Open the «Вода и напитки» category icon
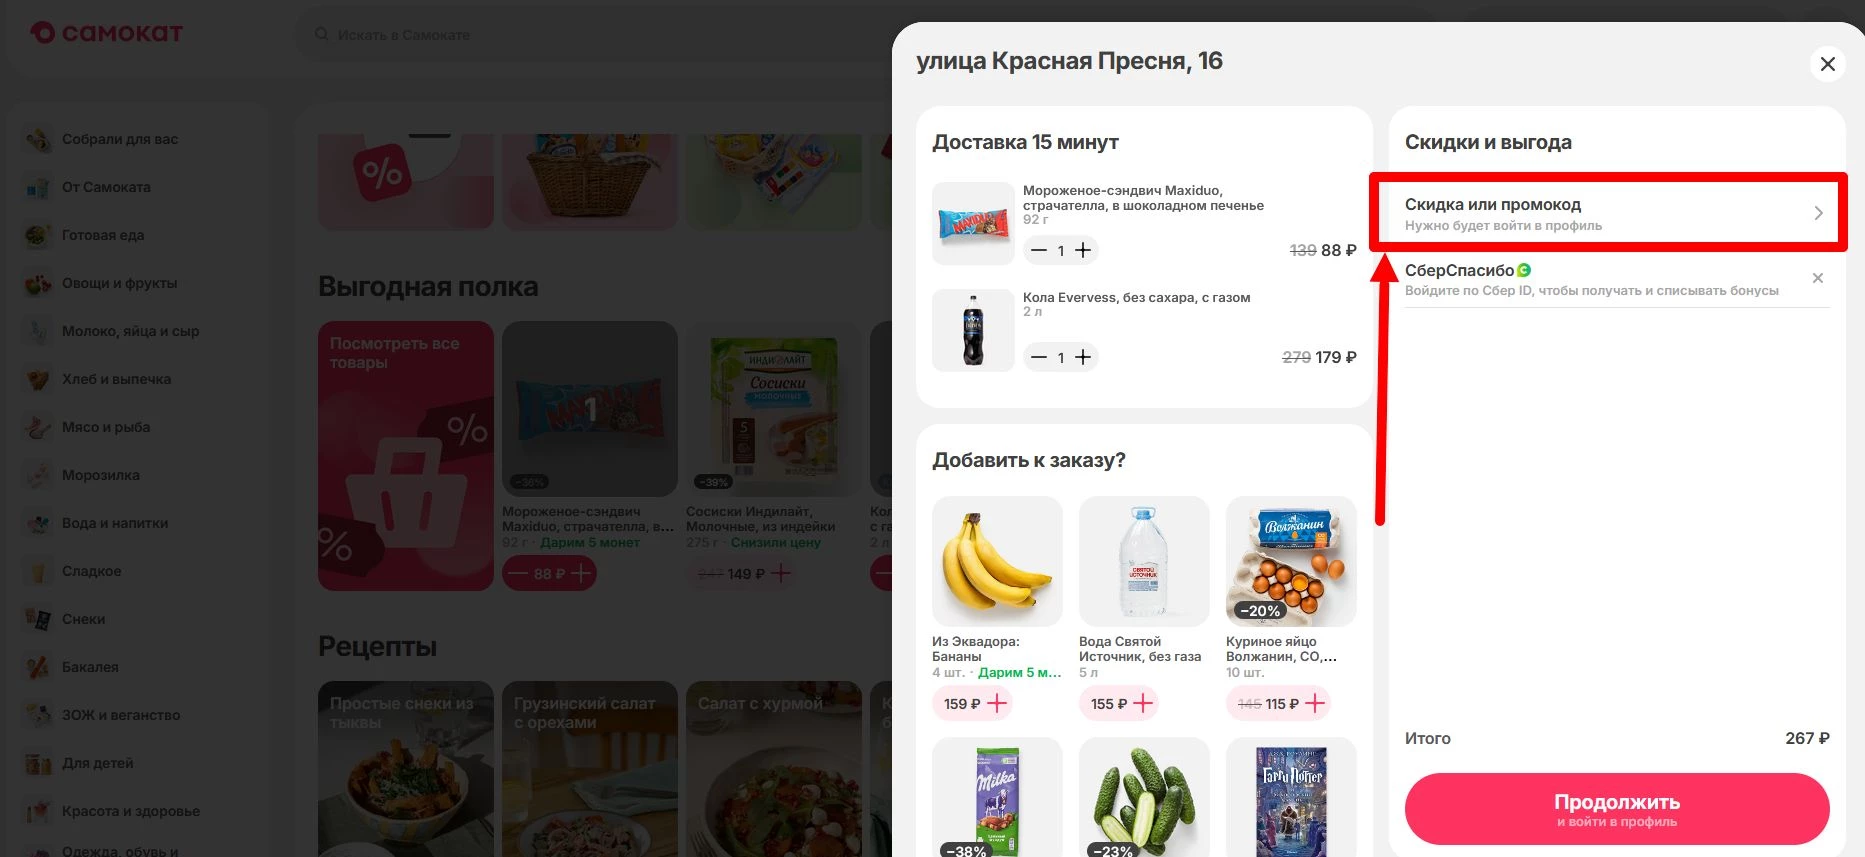This screenshot has height=857, width=1865. (x=37, y=523)
